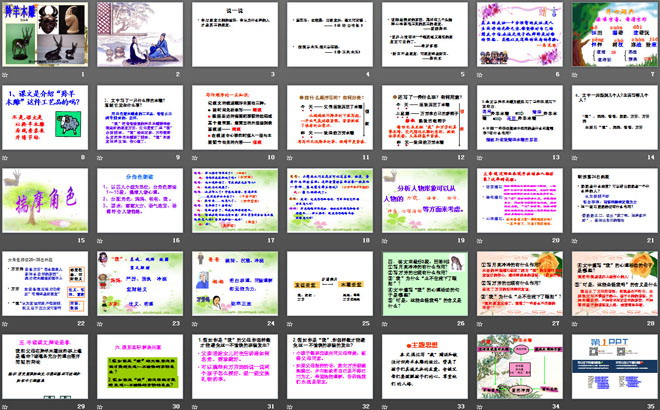Select slide 5 thumbnail

[425, 34]
